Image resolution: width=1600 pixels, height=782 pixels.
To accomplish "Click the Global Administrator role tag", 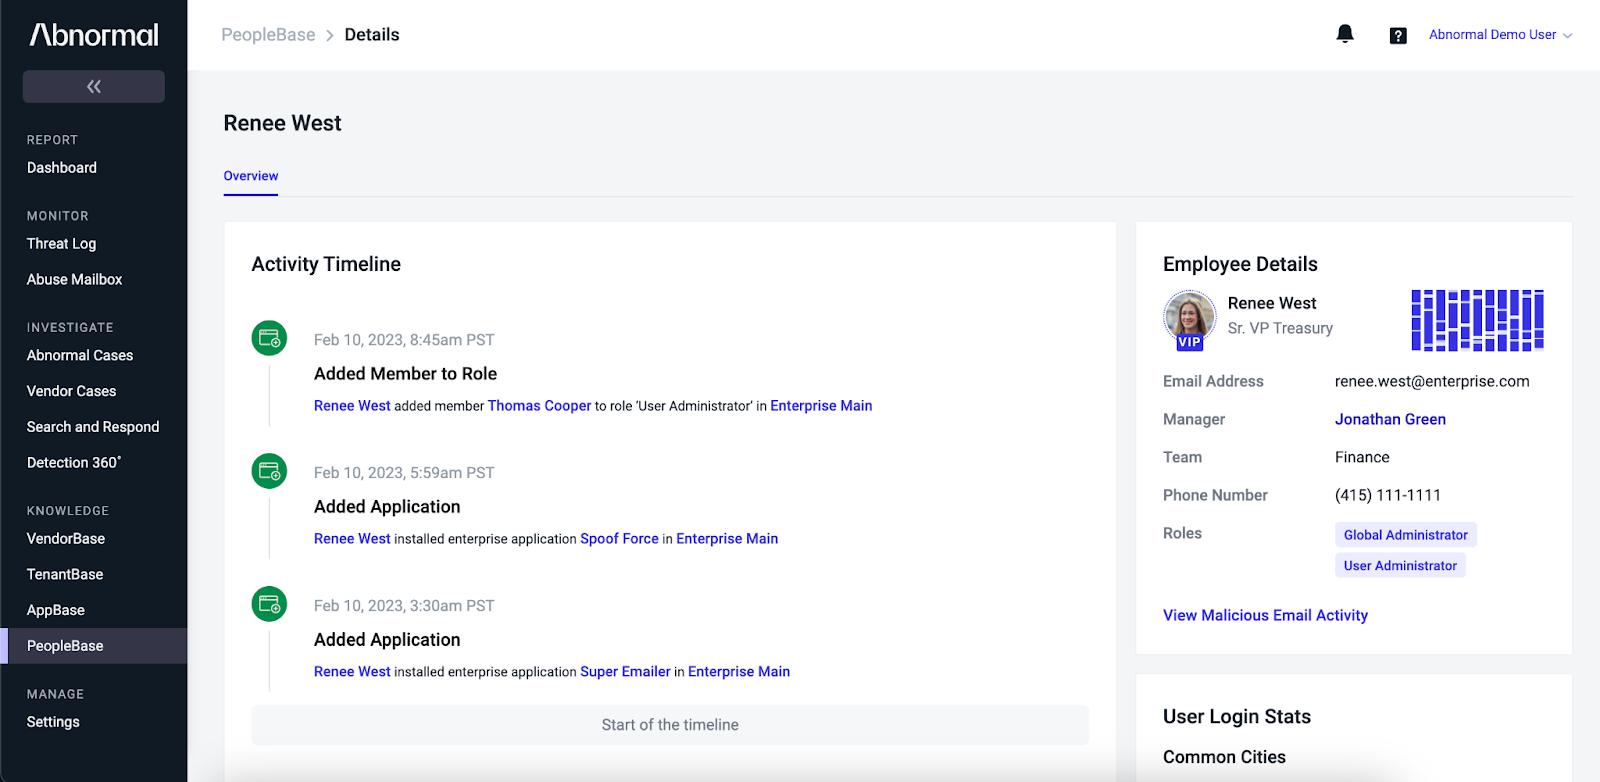I will 1405,535.
